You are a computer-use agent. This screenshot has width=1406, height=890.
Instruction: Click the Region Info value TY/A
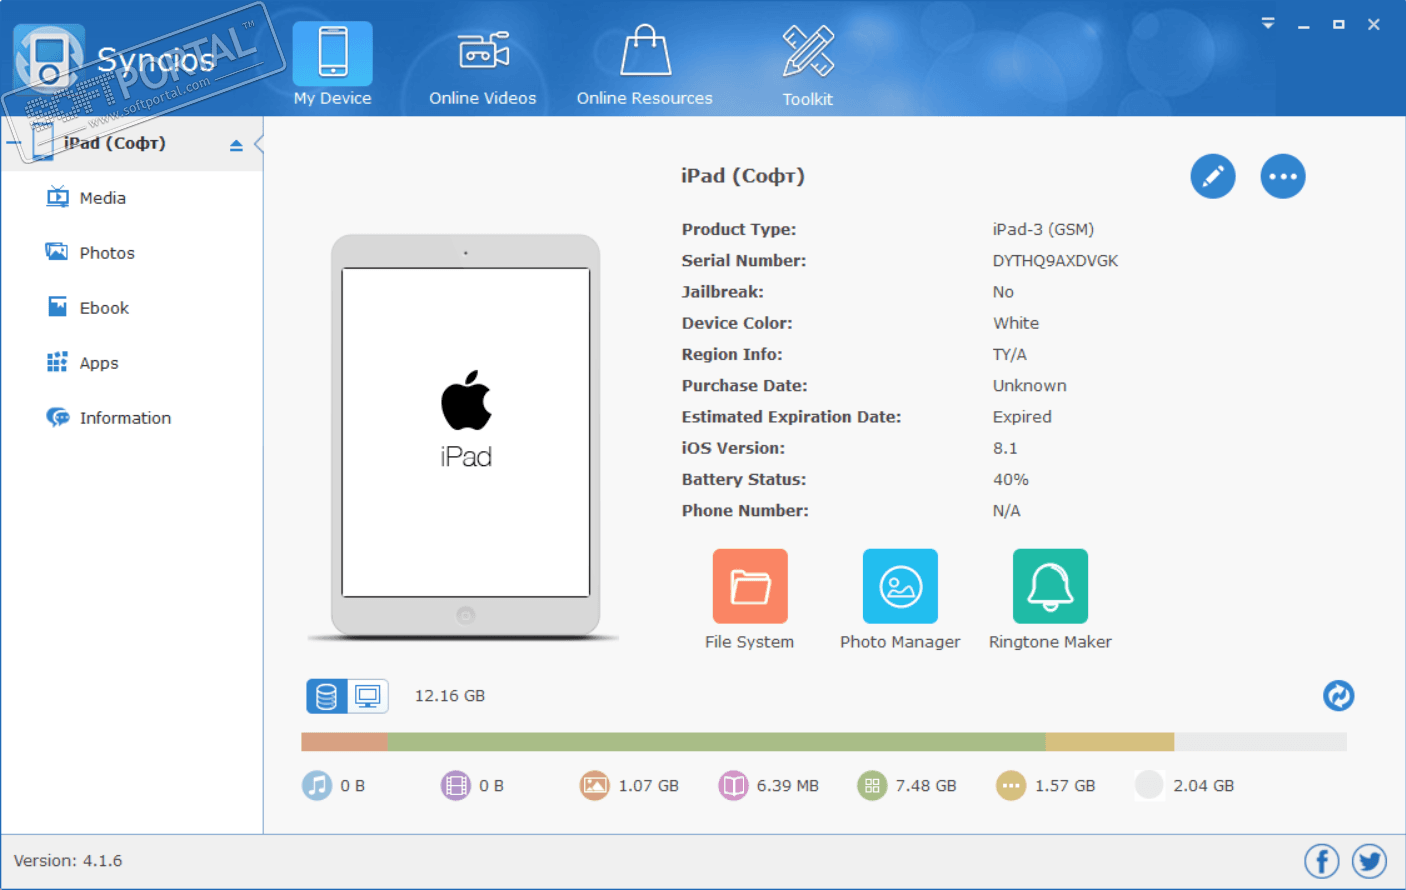tap(1010, 355)
